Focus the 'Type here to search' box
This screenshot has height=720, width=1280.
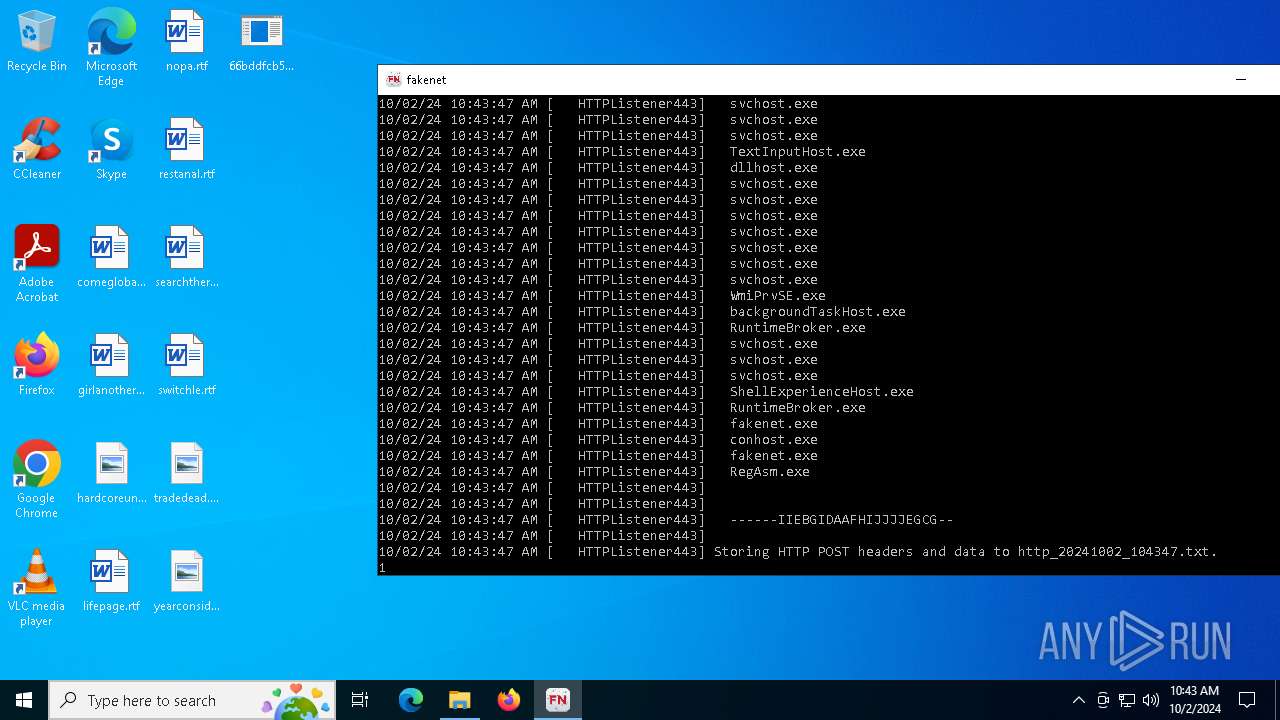coord(192,700)
